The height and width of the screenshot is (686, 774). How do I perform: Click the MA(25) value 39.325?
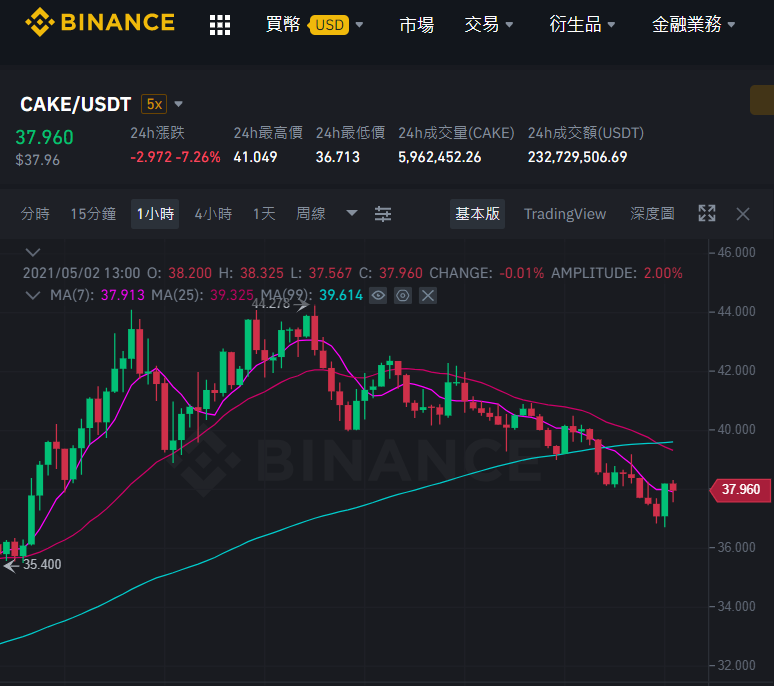(x=232, y=295)
